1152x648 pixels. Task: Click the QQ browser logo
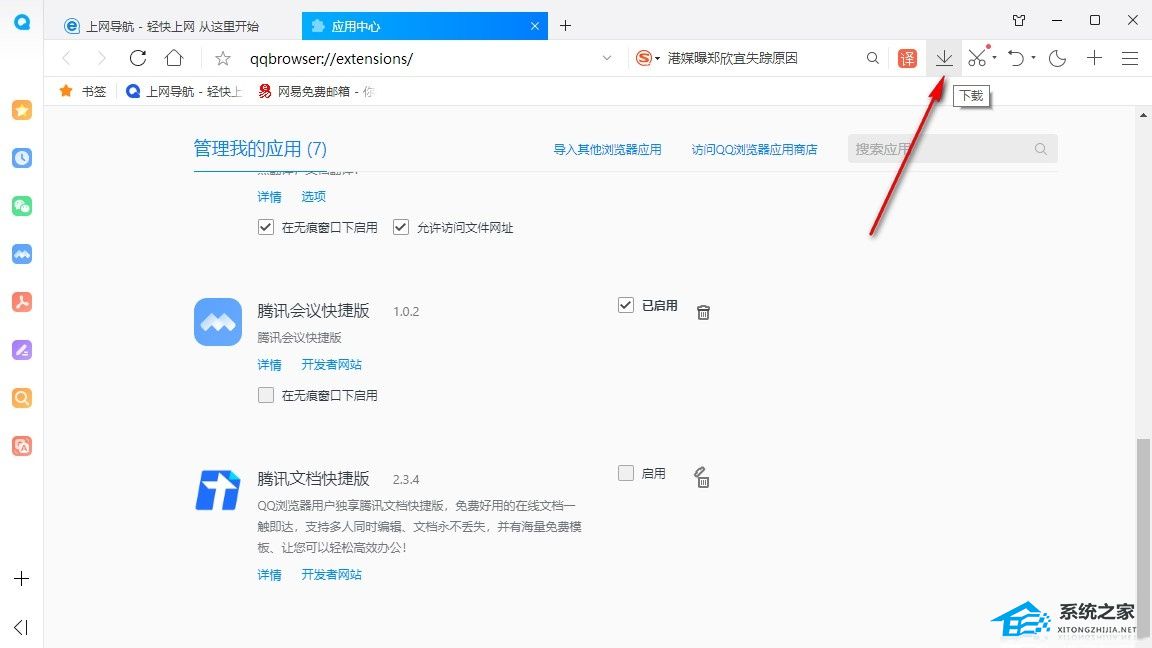coord(22,22)
